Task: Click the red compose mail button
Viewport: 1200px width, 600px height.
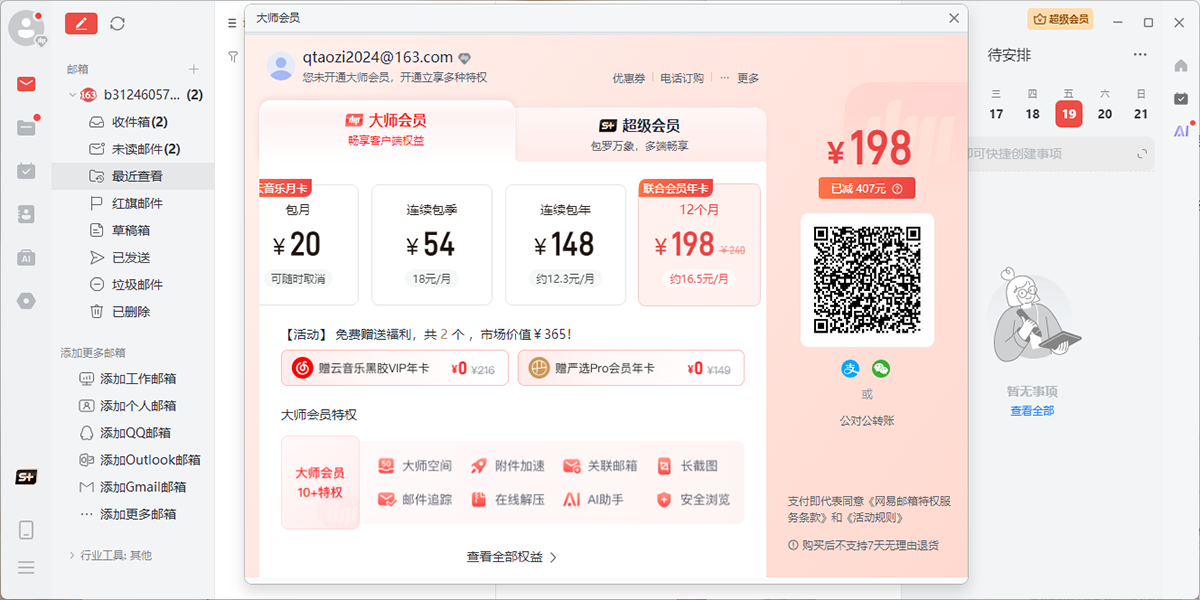Action: [x=81, y=23]
